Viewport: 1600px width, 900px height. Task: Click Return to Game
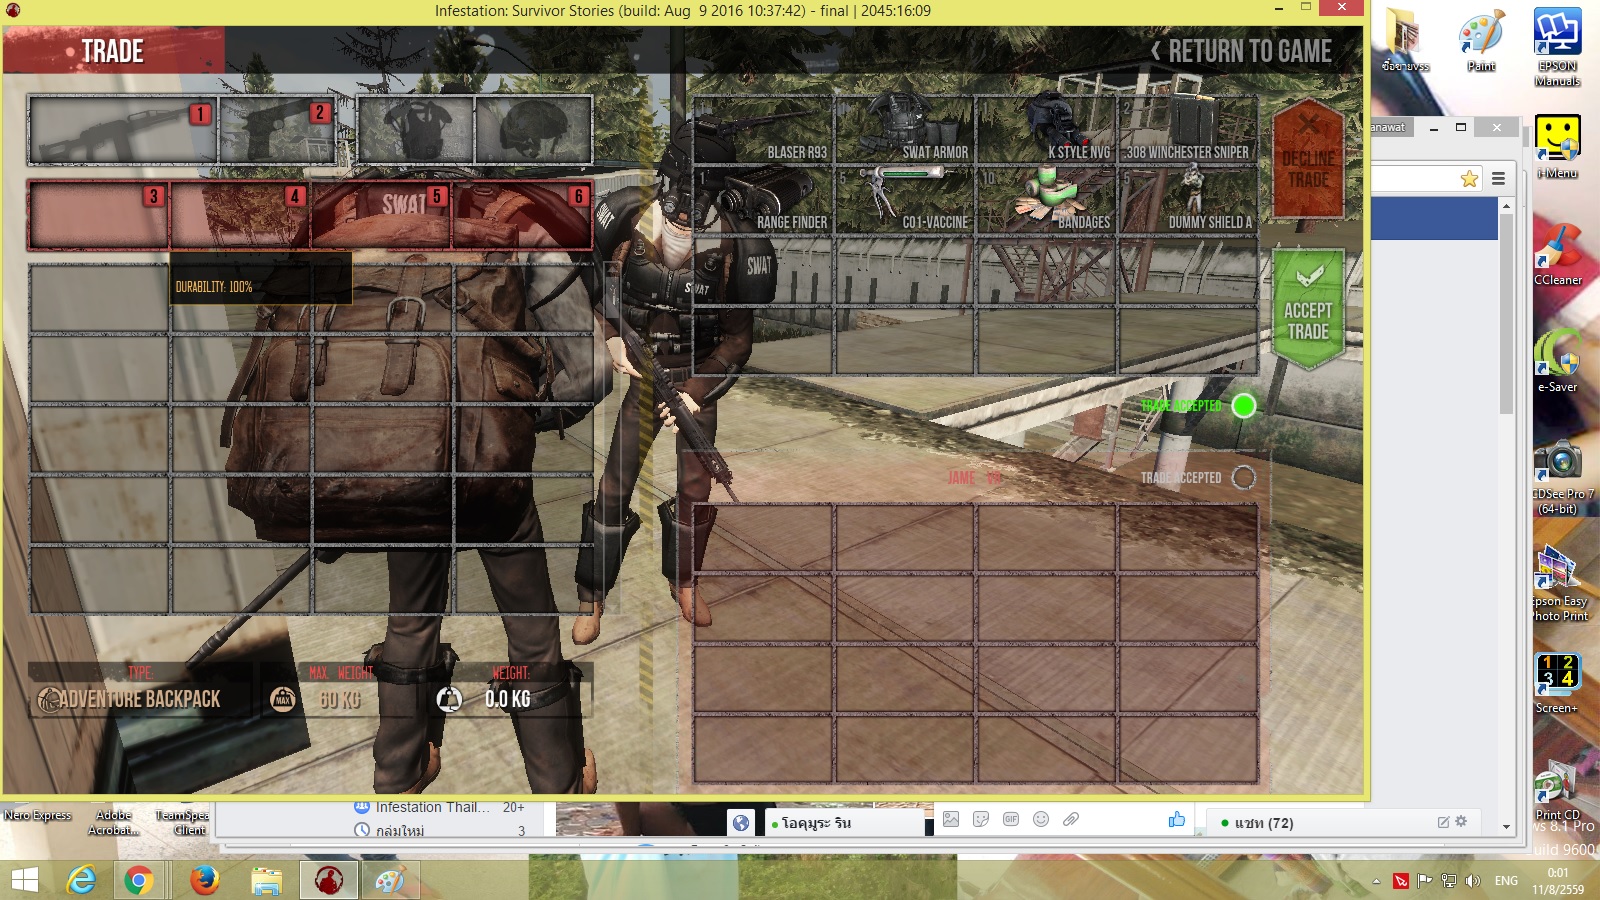(1241, 51)
